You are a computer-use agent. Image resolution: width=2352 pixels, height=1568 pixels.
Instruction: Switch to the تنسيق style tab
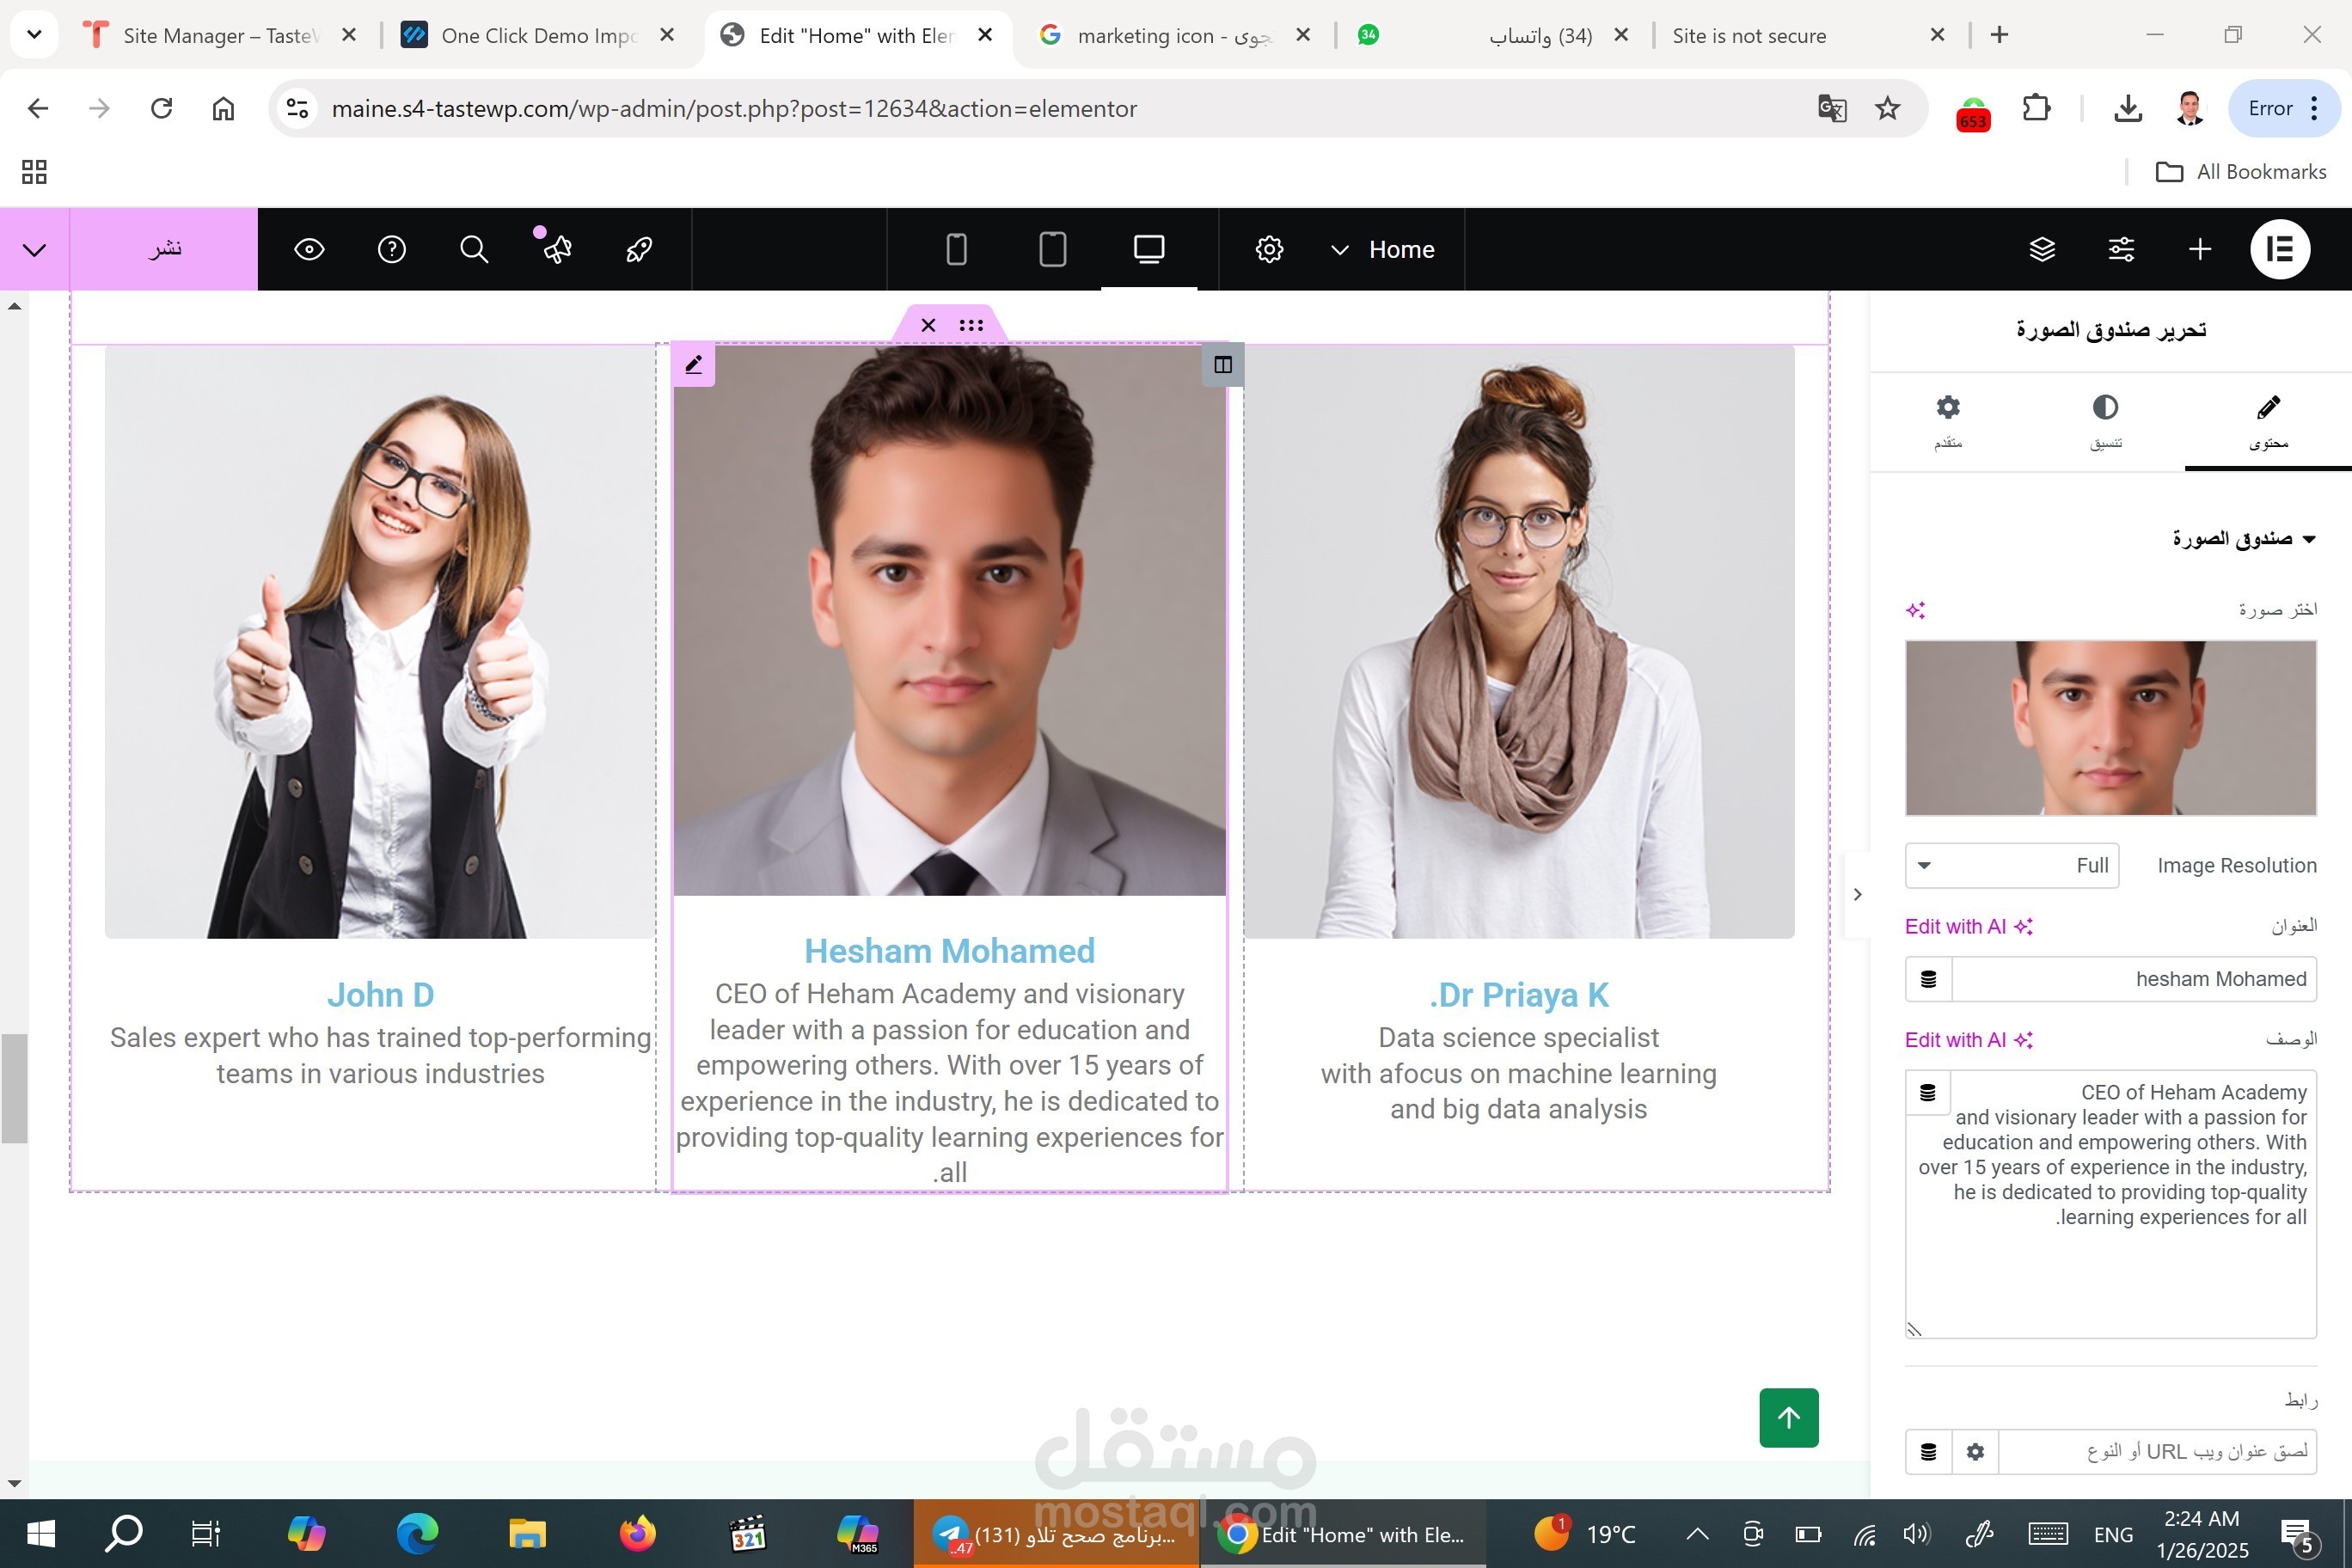pyautogui.click(x=2105, y=420)
